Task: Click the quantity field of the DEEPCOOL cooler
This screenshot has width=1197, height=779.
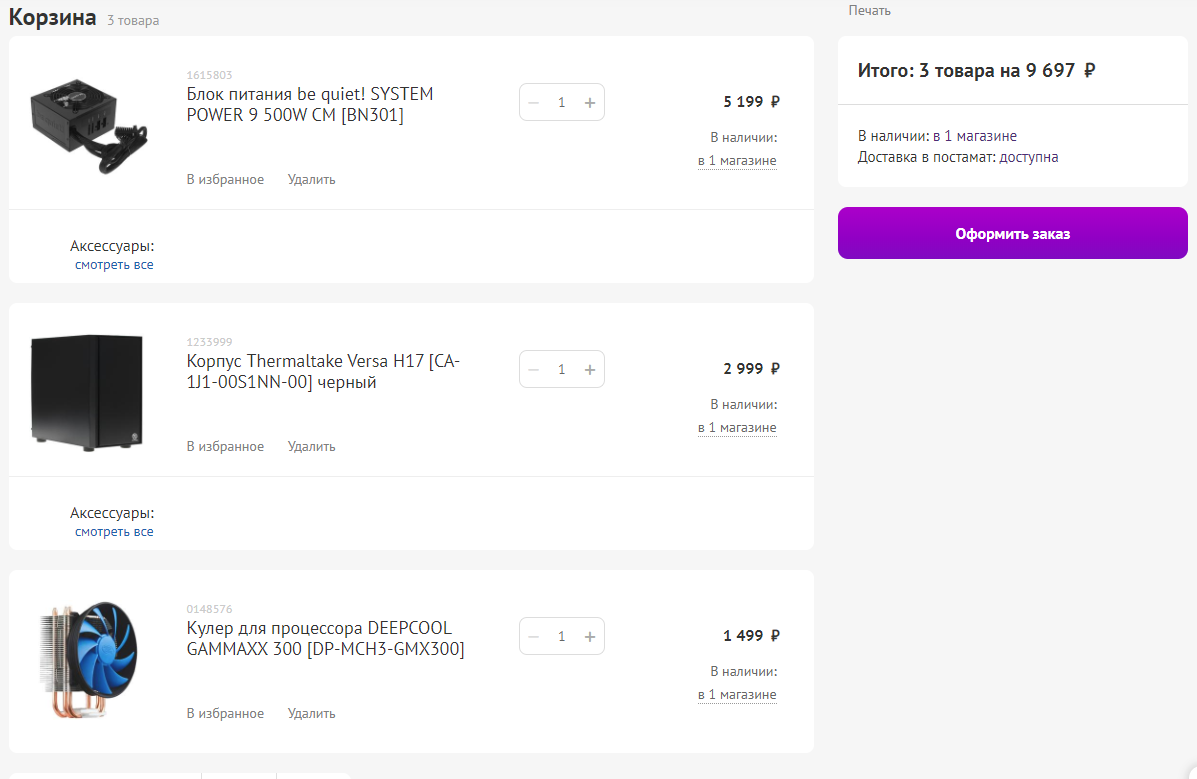Action: (x=562, y=636)
